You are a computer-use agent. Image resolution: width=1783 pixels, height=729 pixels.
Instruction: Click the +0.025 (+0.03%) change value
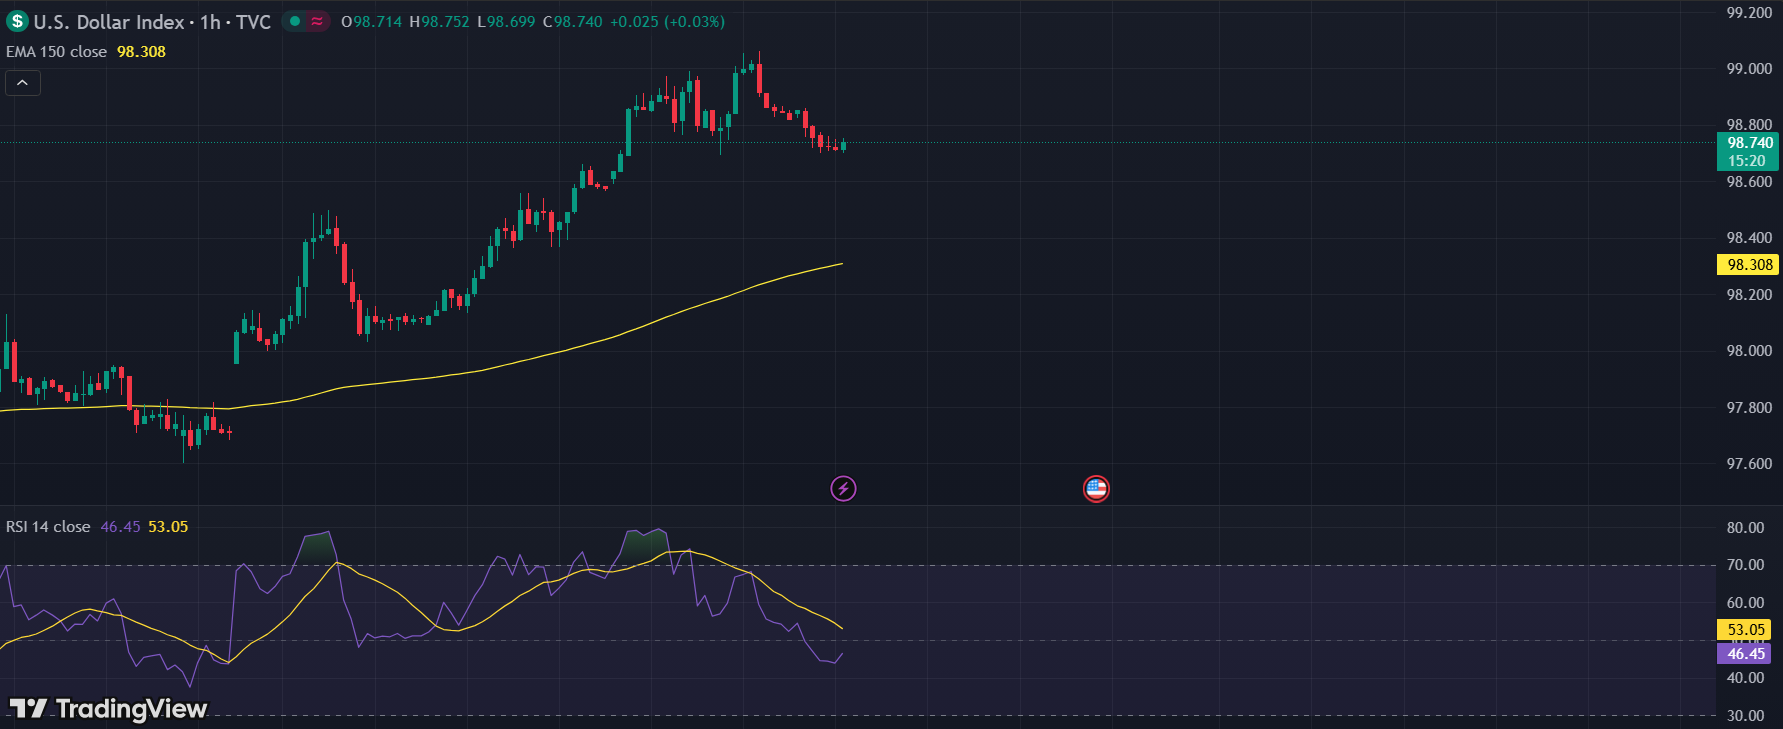(x=667, y=22)
